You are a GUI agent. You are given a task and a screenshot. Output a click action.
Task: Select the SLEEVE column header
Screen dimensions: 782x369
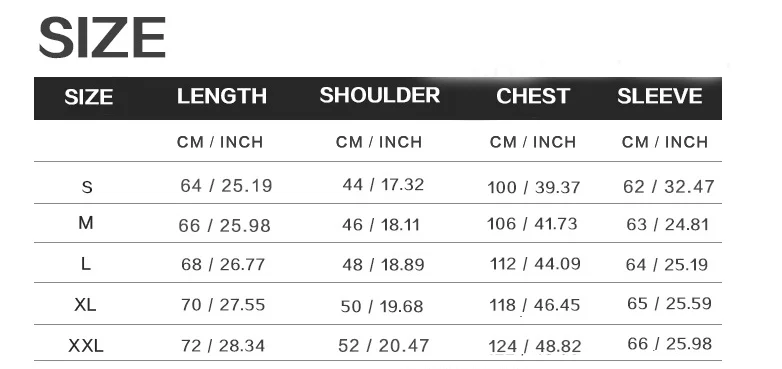pos(660,96)
